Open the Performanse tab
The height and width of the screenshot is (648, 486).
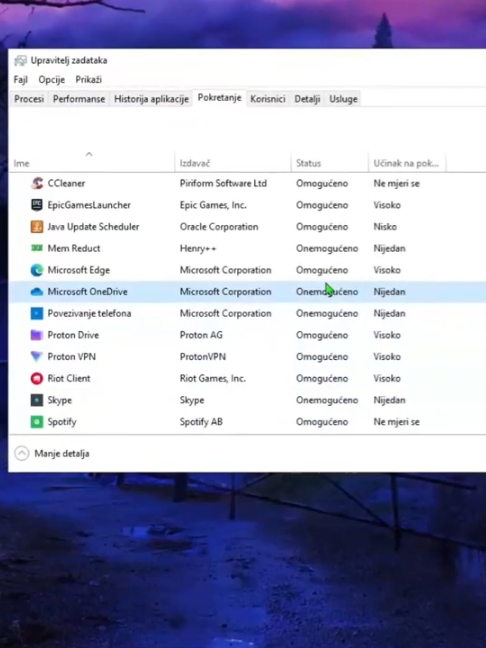point(79,99)
